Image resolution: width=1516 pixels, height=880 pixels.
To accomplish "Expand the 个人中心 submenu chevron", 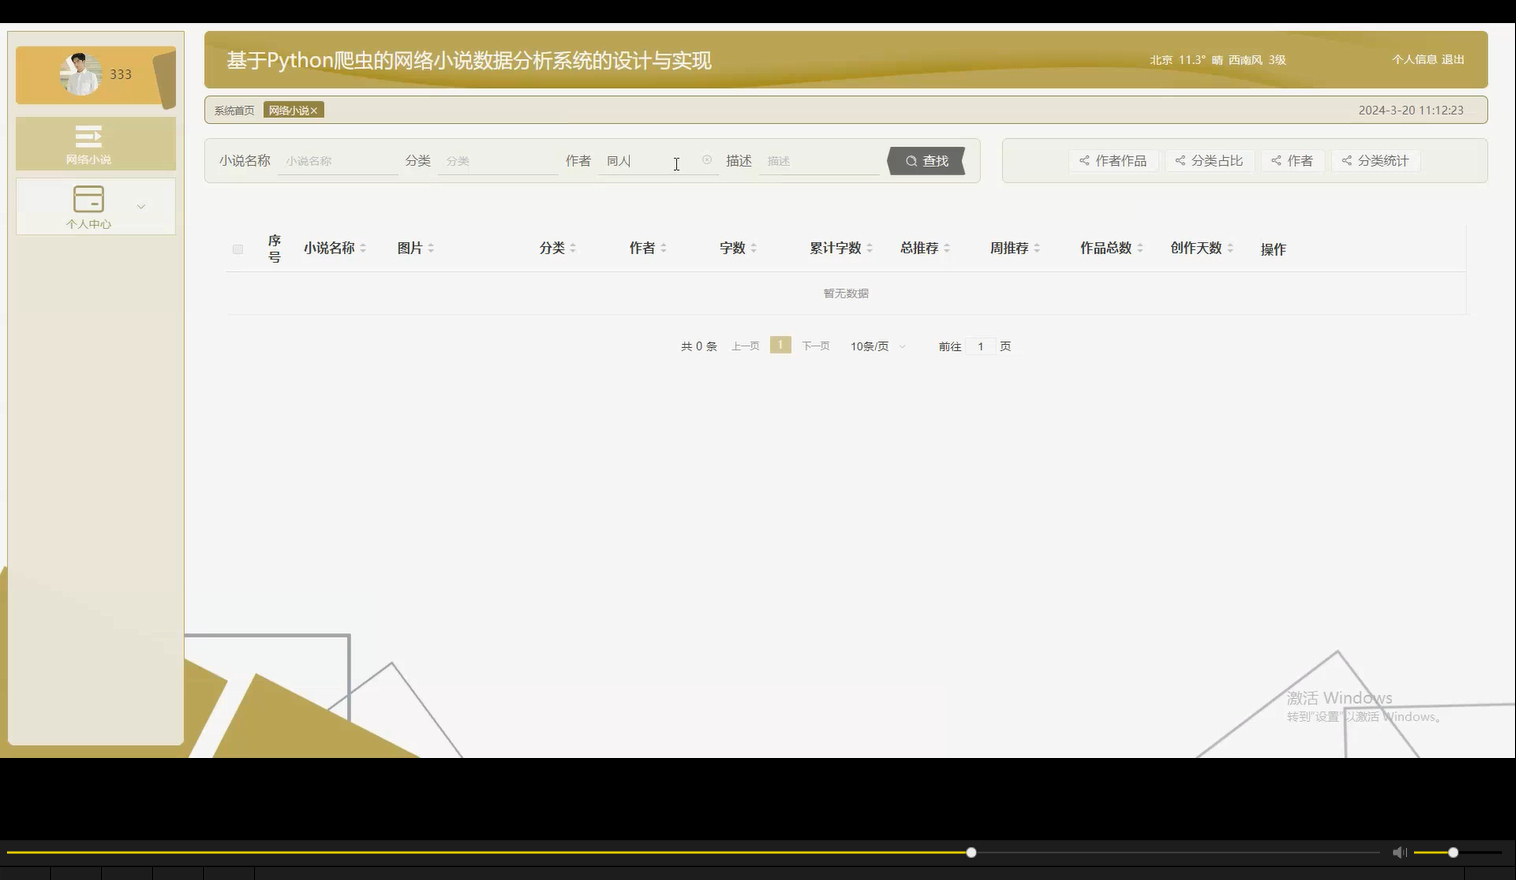I will (x=141, y=207).
